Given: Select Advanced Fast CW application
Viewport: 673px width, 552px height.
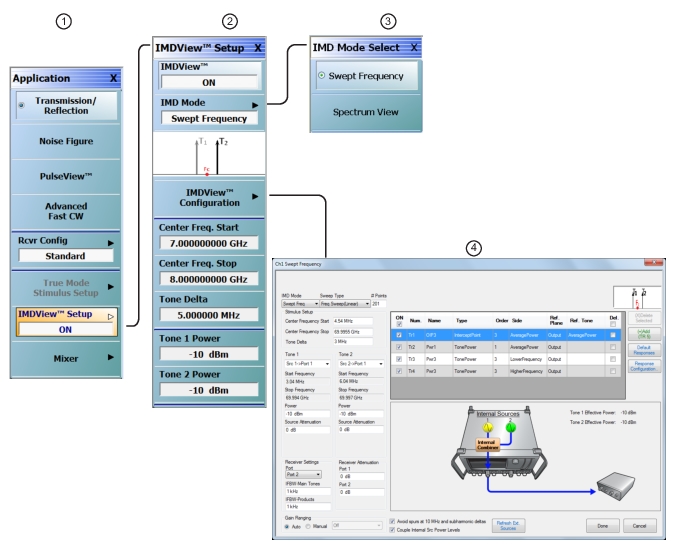Looking at the screenshot, I should pyautogui.click(x=66, y=212).
